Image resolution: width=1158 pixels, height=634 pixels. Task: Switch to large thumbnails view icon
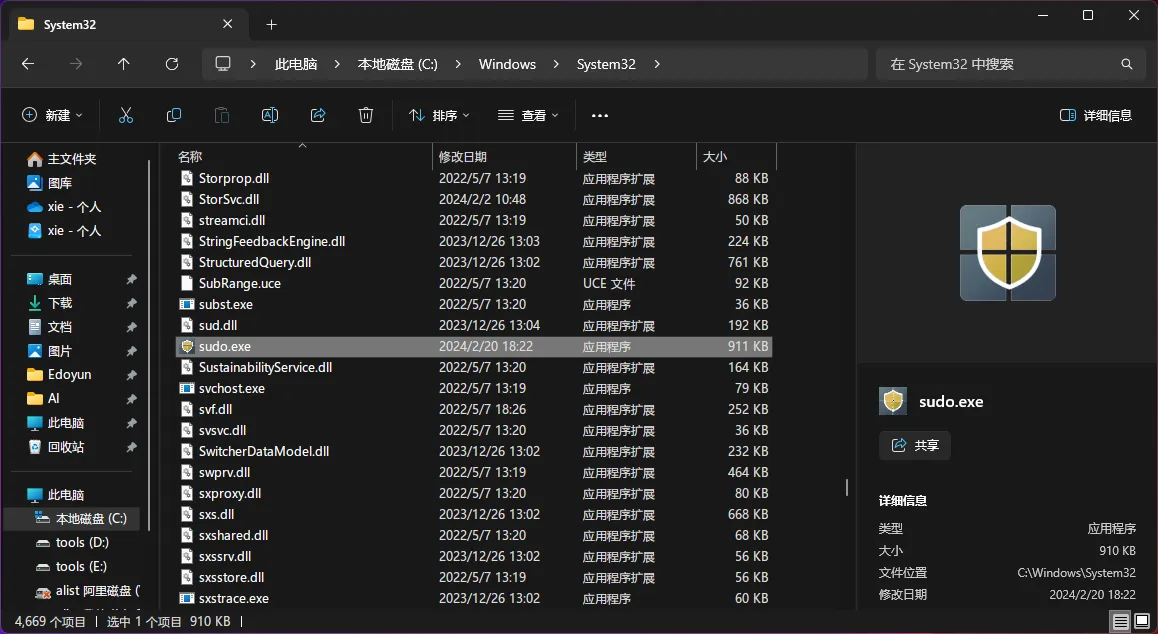coord(1142,621)
